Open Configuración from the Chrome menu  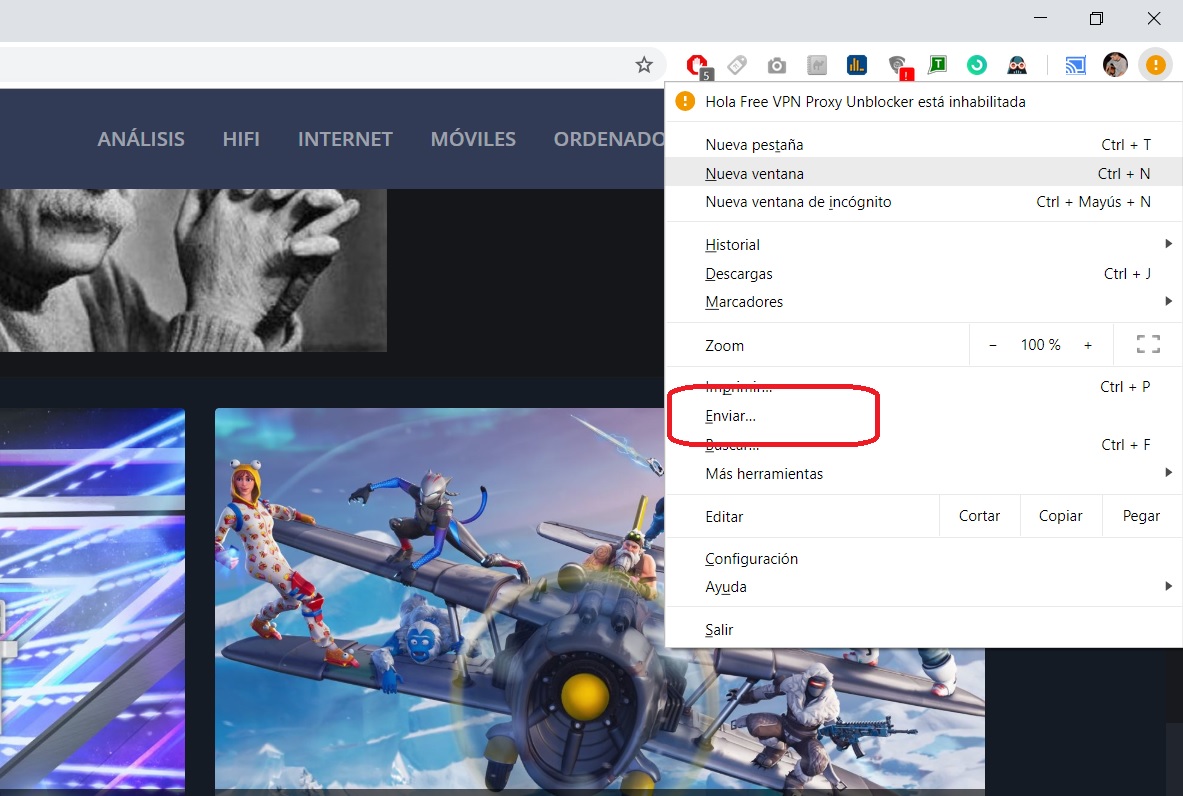coord(751,559)
